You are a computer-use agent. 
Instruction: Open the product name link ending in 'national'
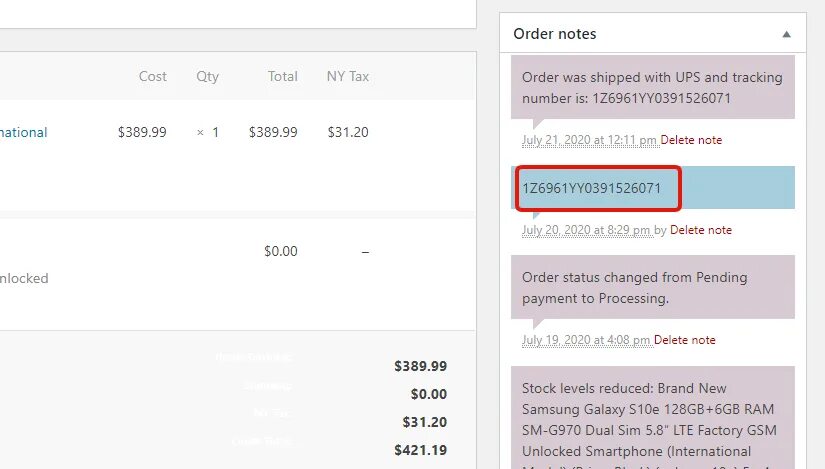(x=23, y=132)
